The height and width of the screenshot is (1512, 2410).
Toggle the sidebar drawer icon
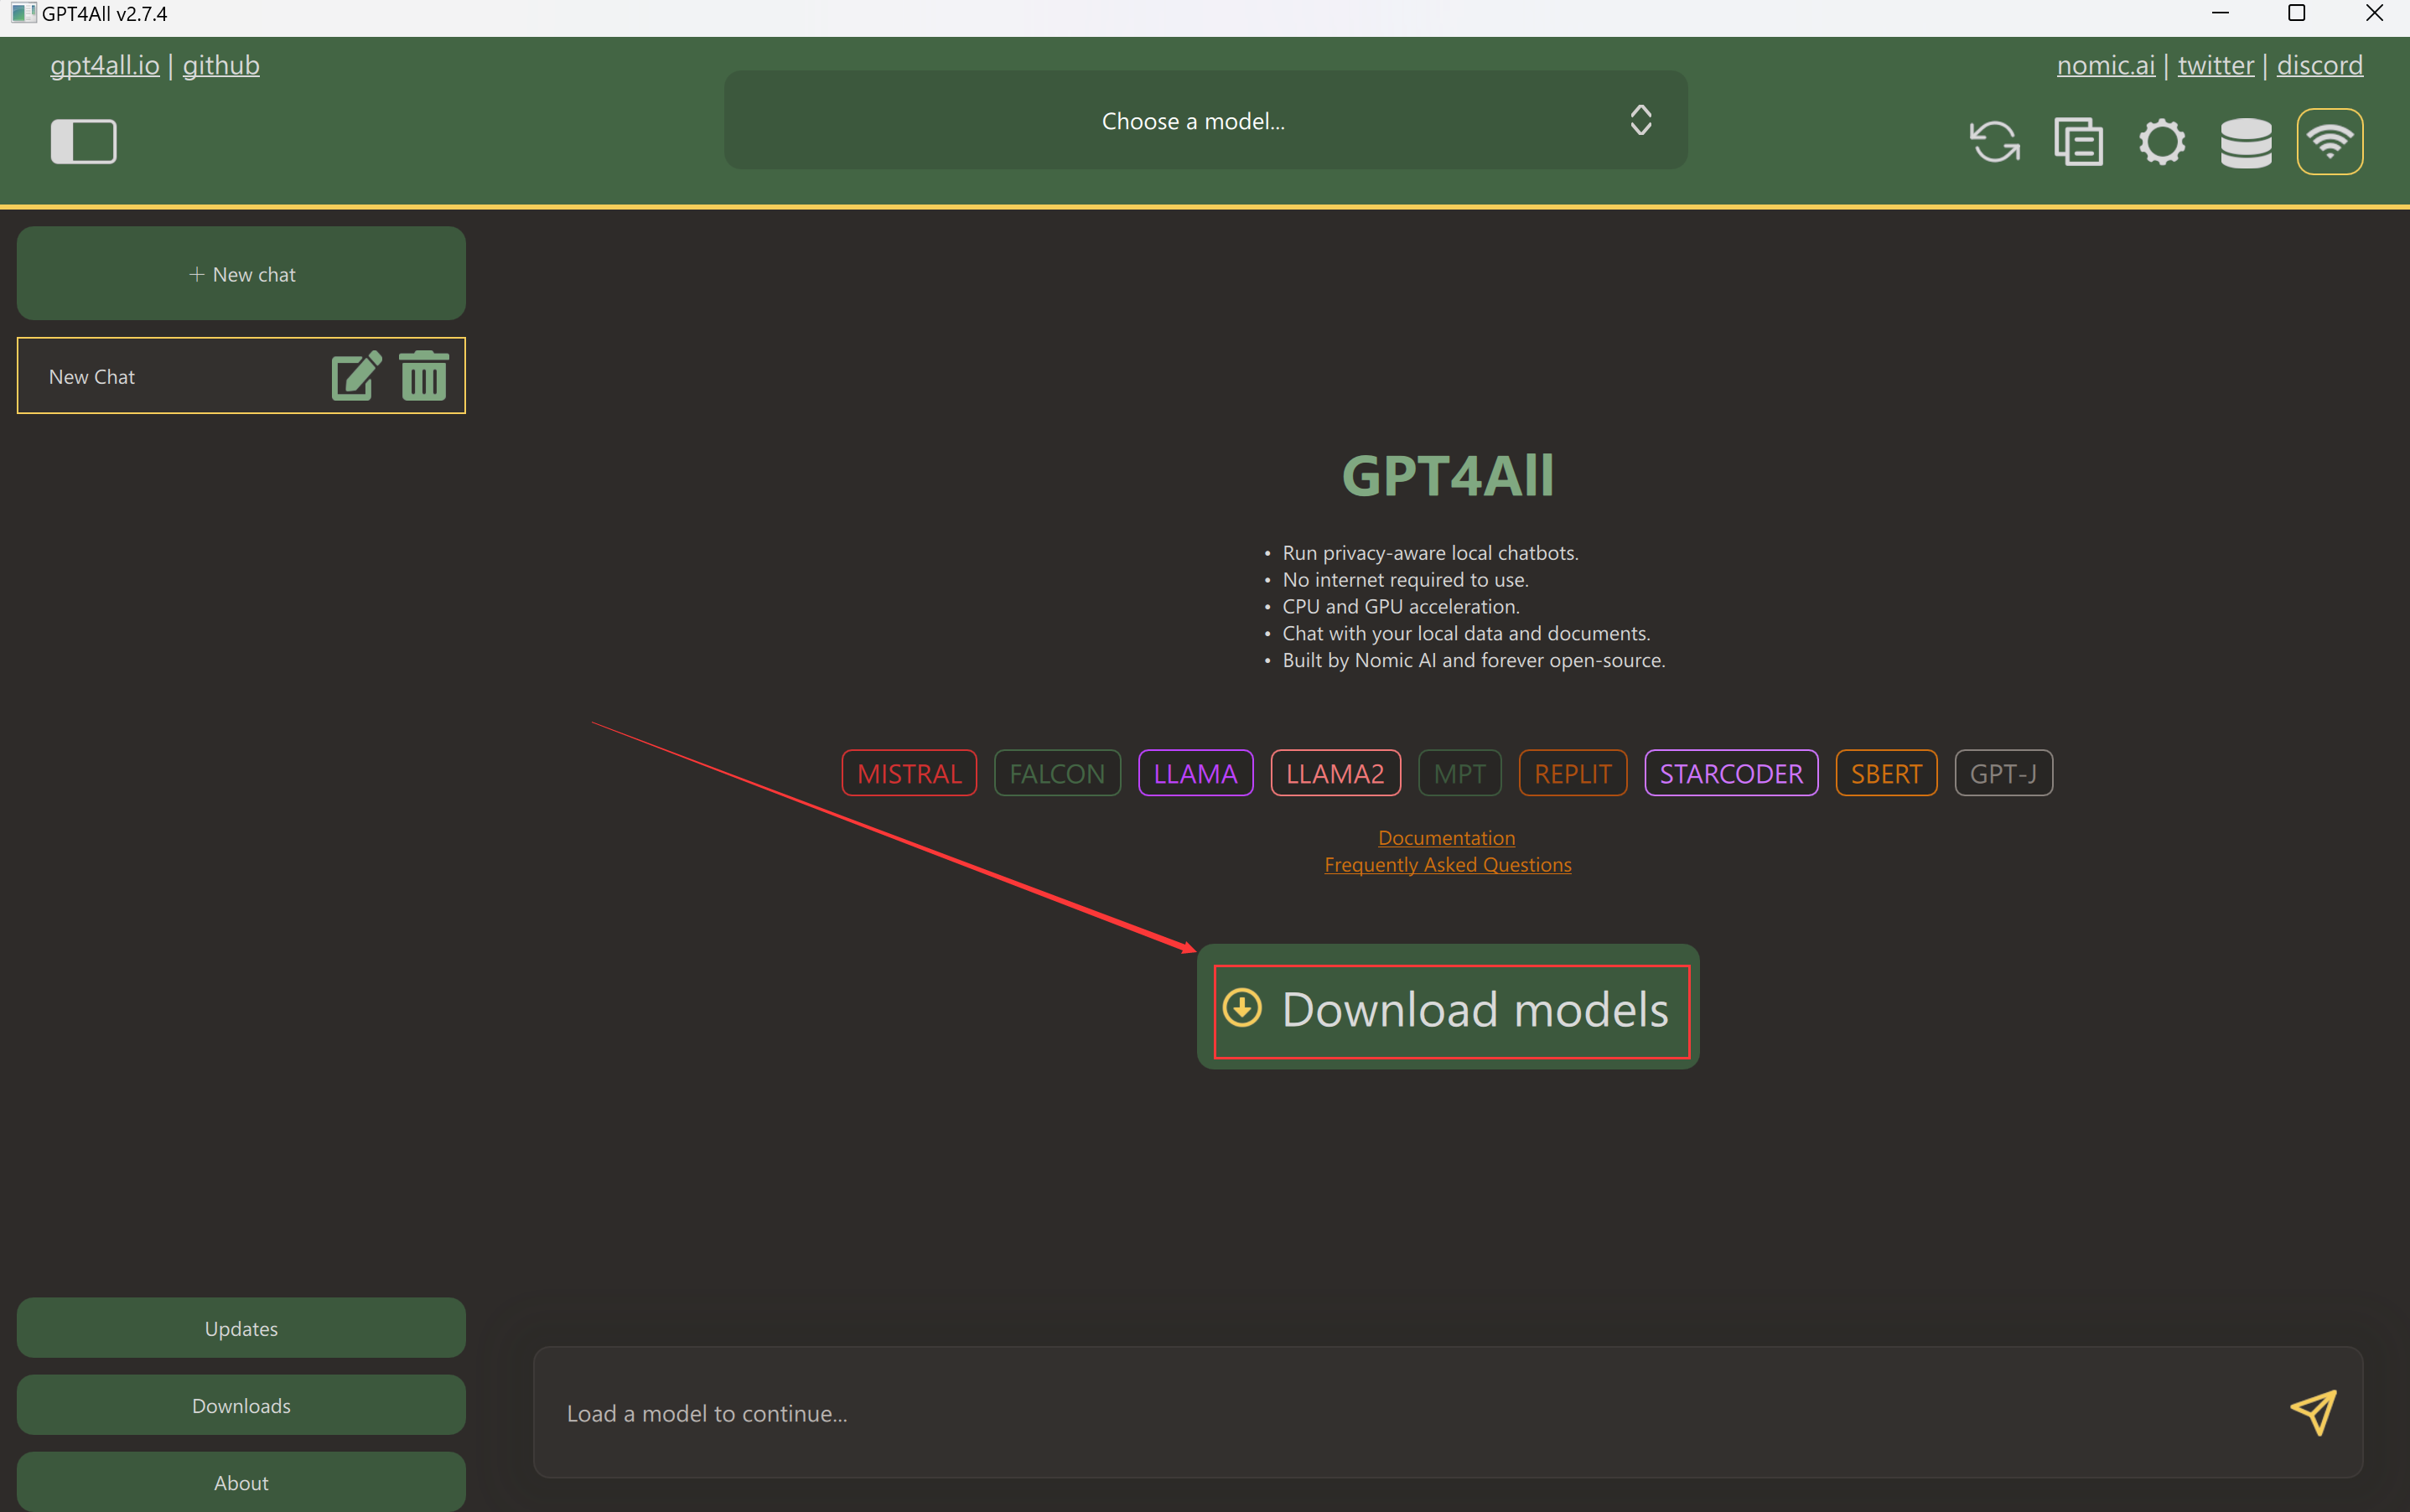click(x=83, y=141)
